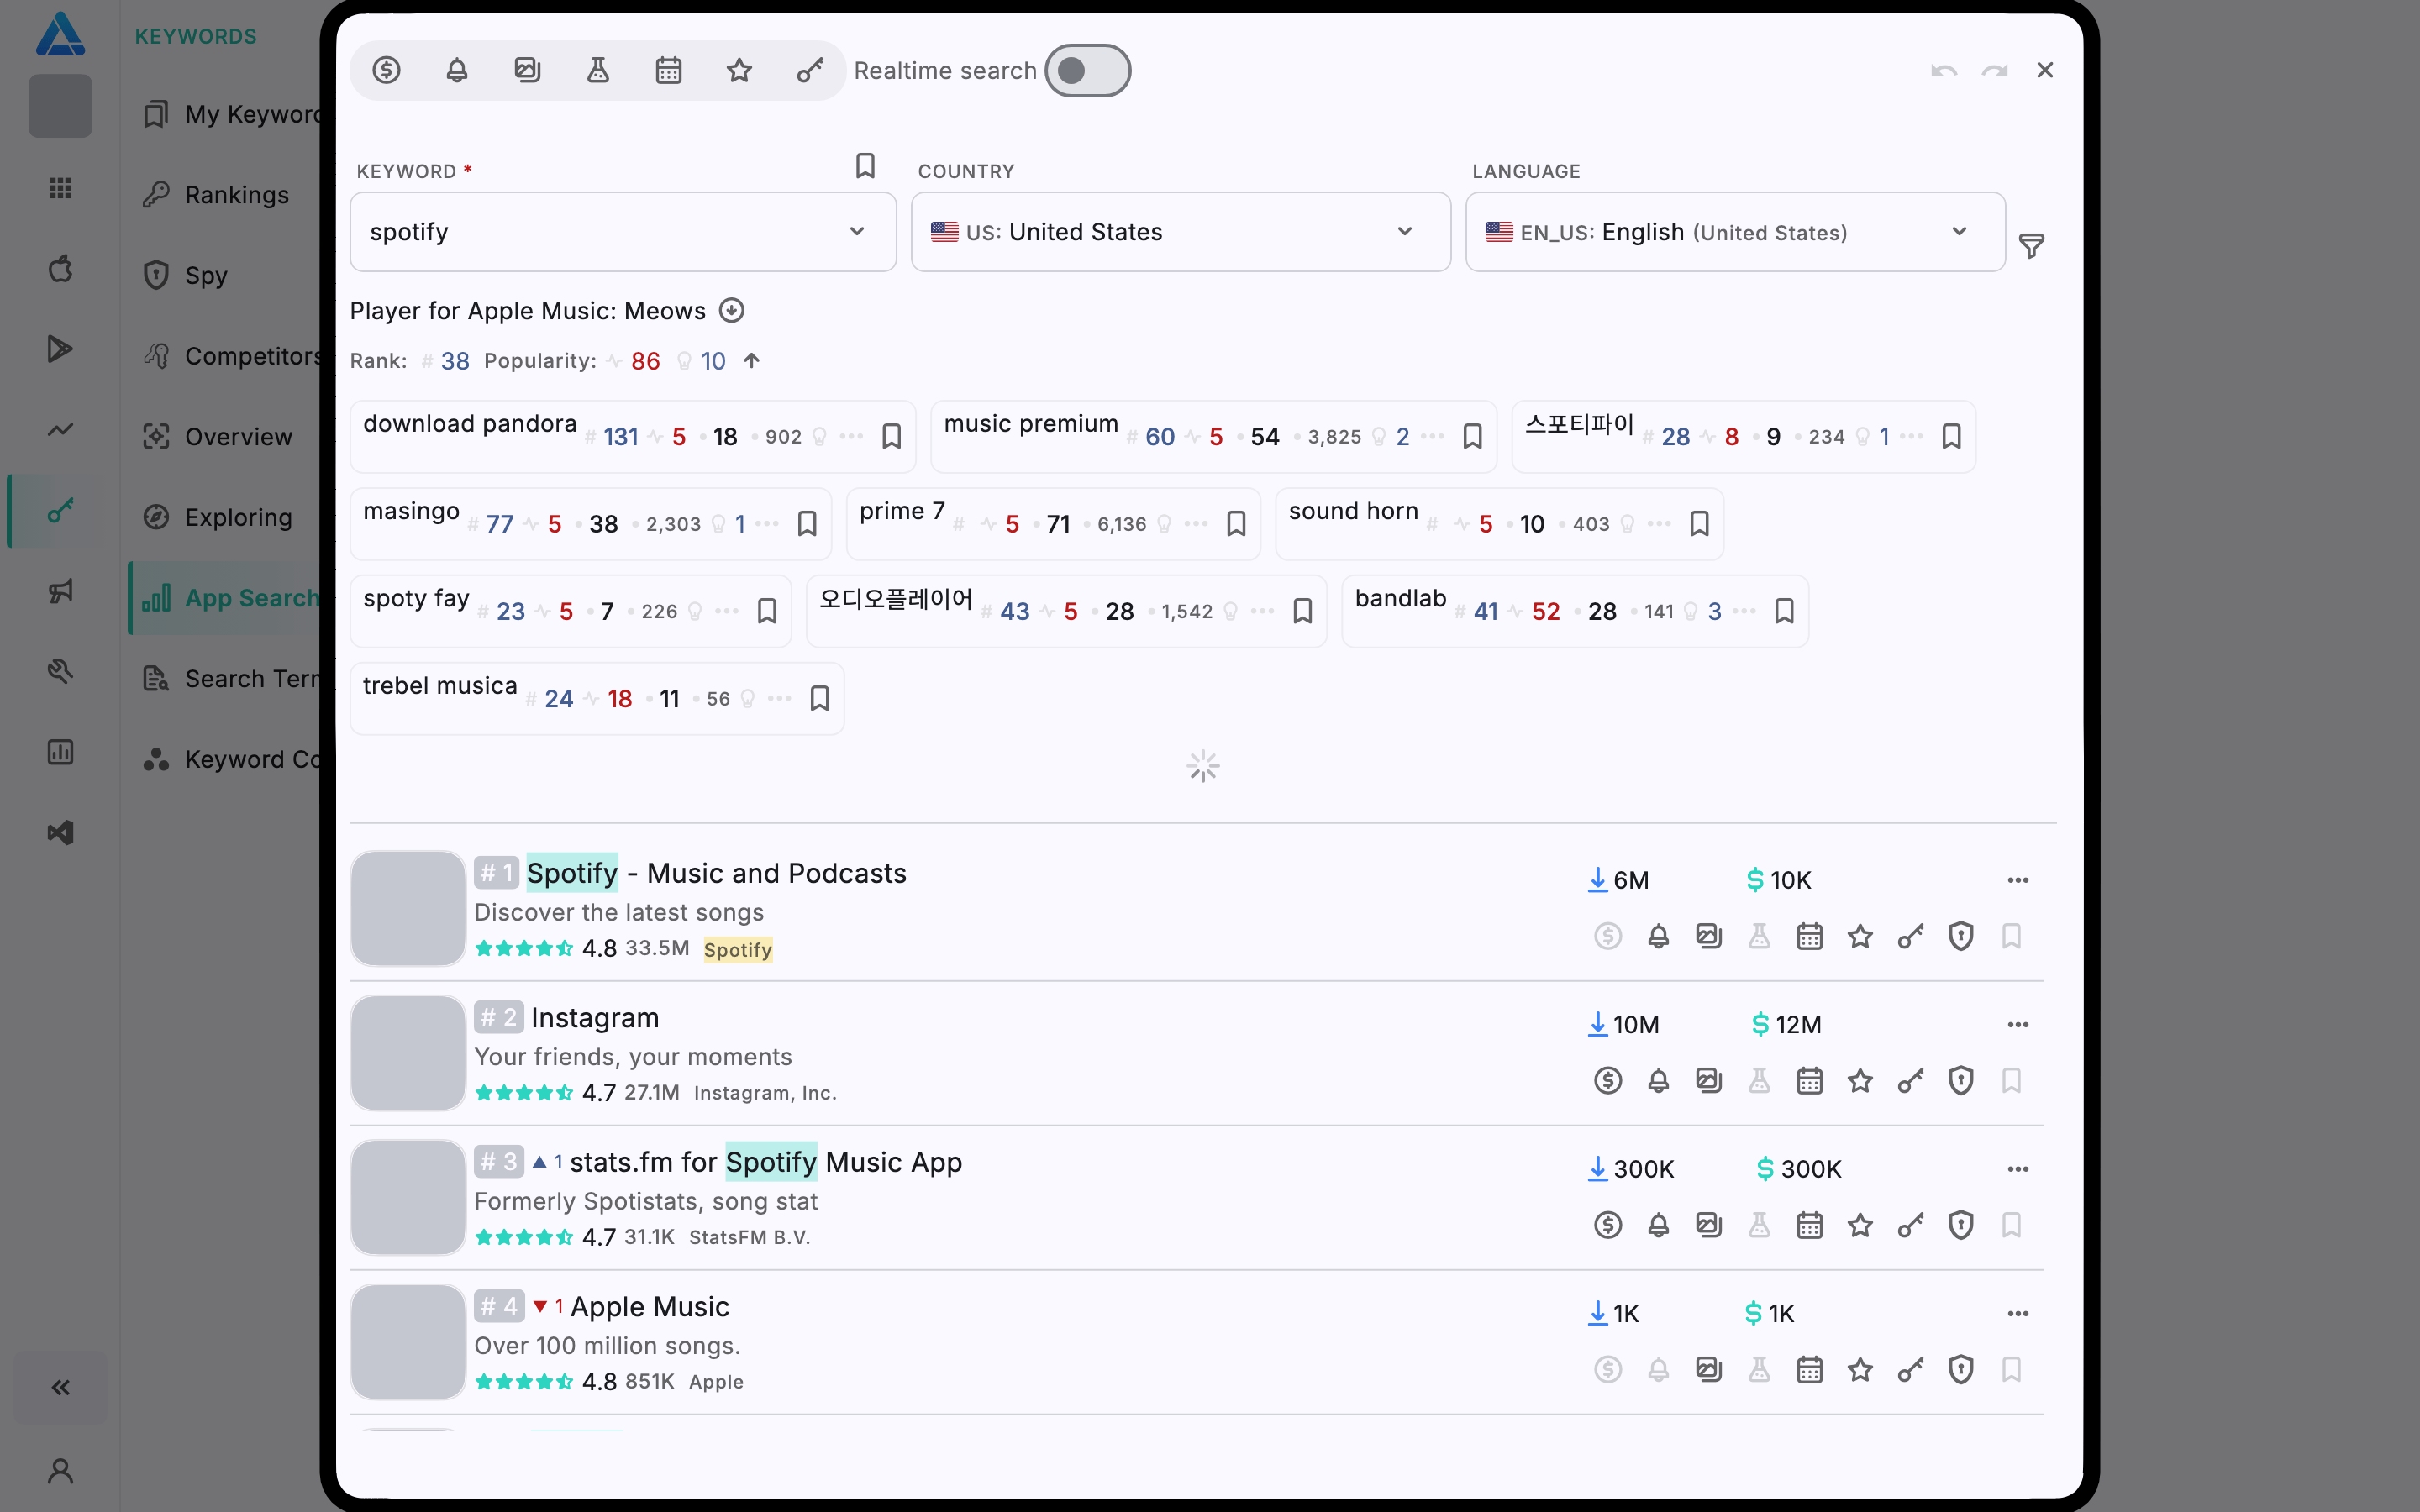Viewport: 2420px width, 1512px height.
Task: Open more options for download pandora keyword
Action: pyautogui.click(x=851, y=437)
